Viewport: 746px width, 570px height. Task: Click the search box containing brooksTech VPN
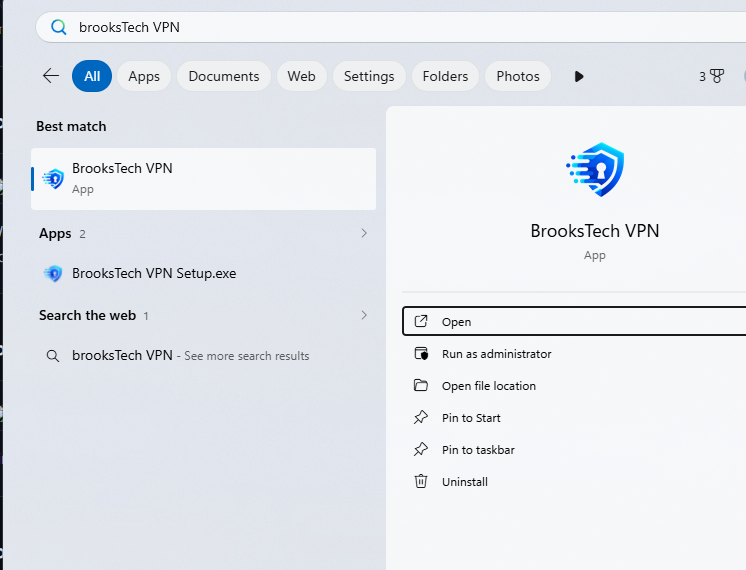[x=391, y=27]
